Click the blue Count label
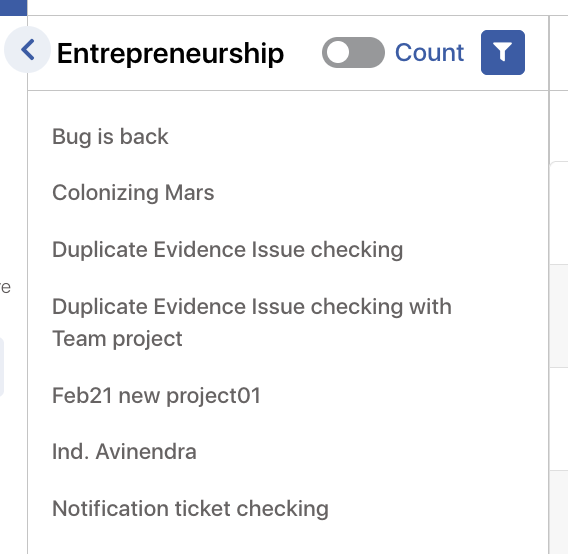Image resolution: width=568 pixels, height=554 pixels. coord(429,53)
